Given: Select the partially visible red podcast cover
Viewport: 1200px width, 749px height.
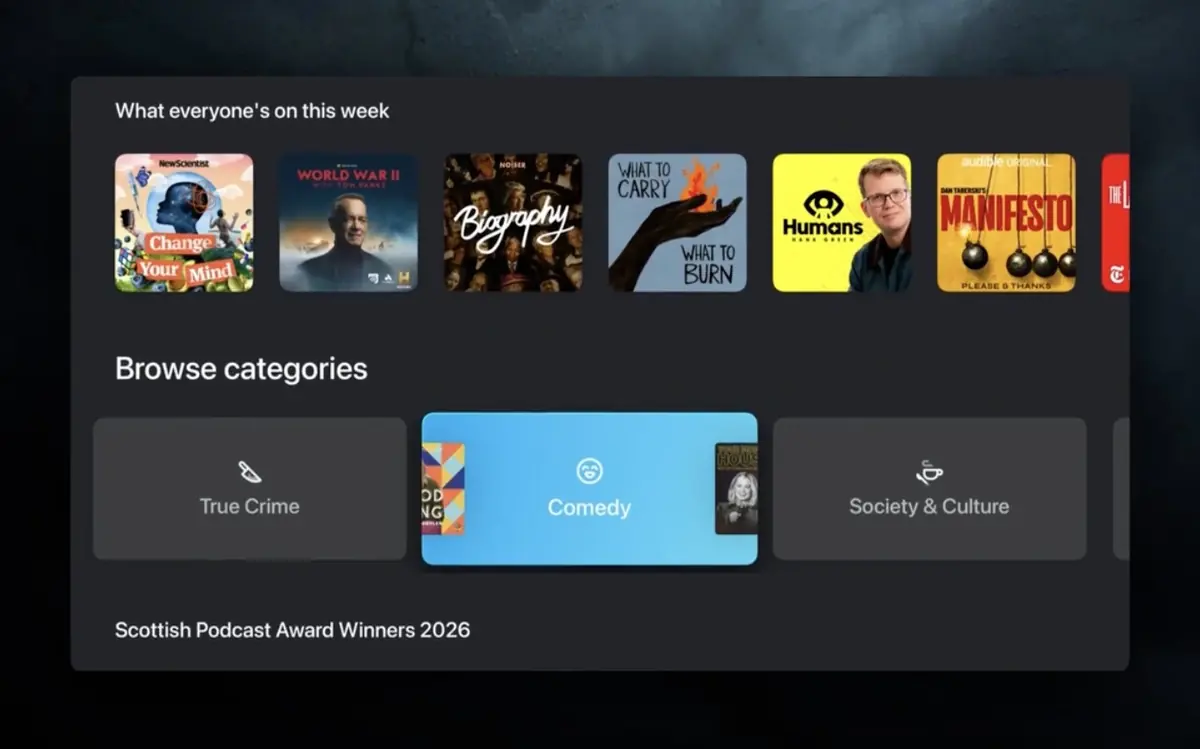Looking at the screenshot, I should coord(1115,222).
